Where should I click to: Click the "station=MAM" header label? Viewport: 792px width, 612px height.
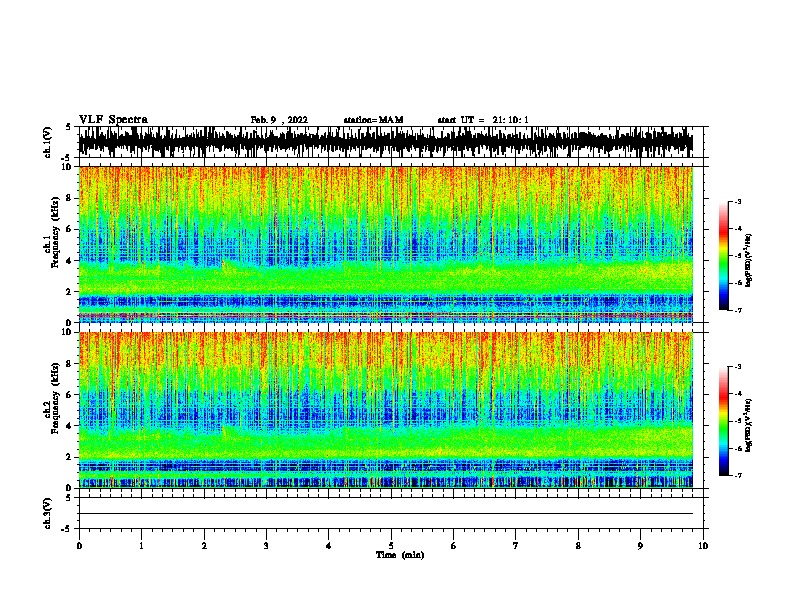(373, 120)
